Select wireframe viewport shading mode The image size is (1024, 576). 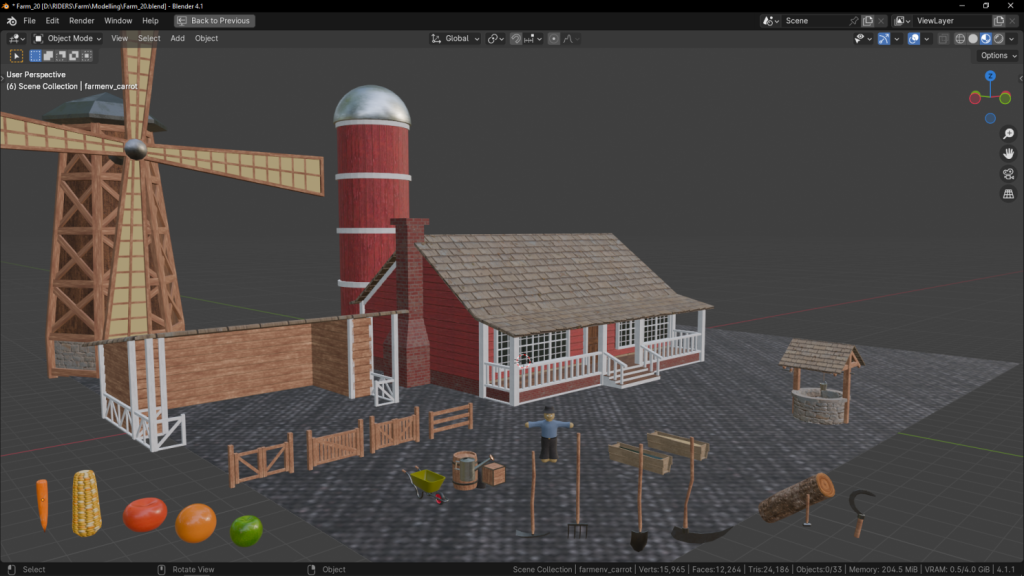(x=960, y=39)
